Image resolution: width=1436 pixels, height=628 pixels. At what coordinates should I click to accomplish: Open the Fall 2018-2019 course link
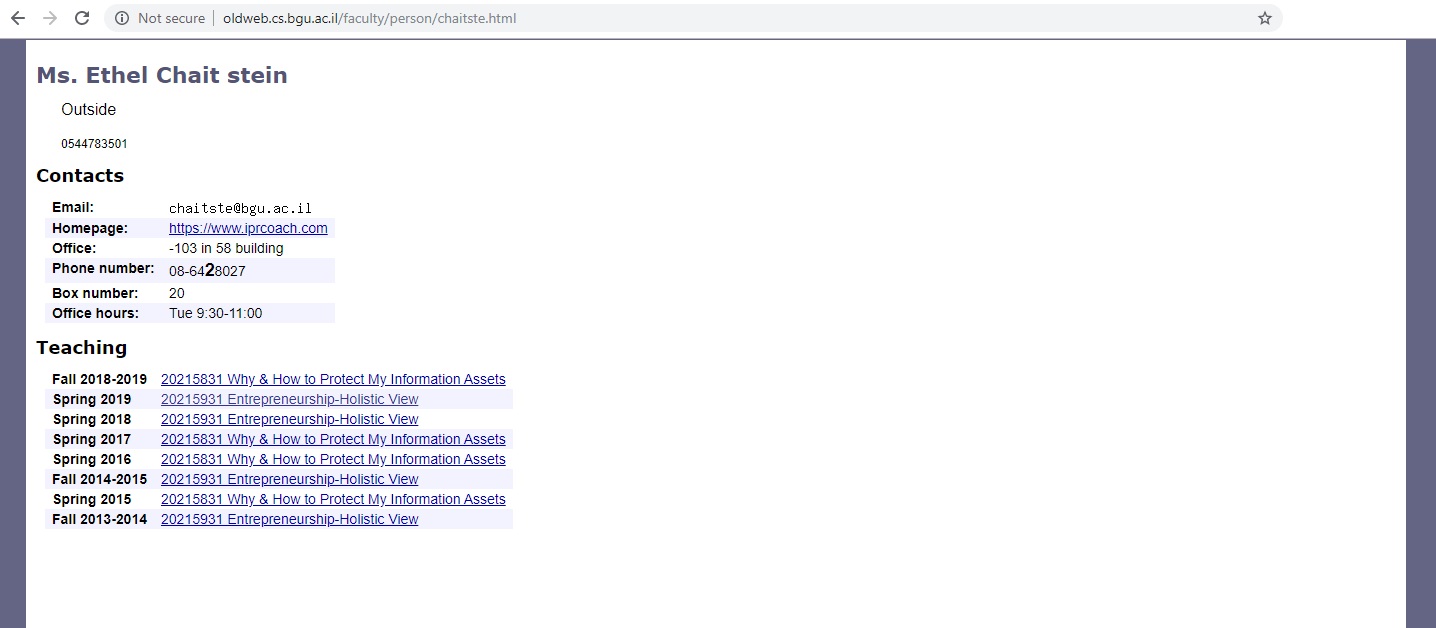tap(333, 379)
